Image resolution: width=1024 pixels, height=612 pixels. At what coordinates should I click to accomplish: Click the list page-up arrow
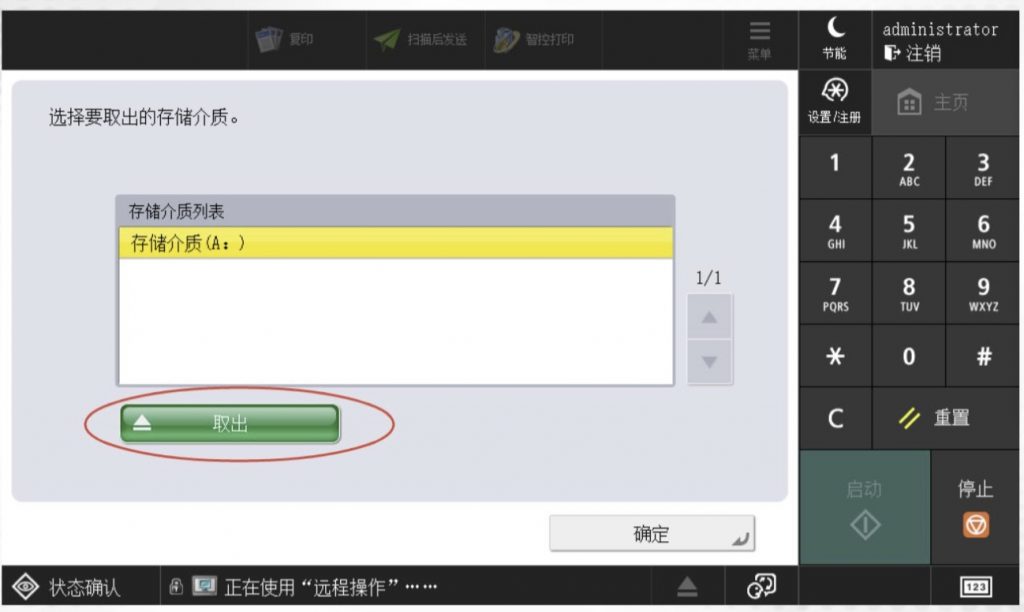(709, 317)
